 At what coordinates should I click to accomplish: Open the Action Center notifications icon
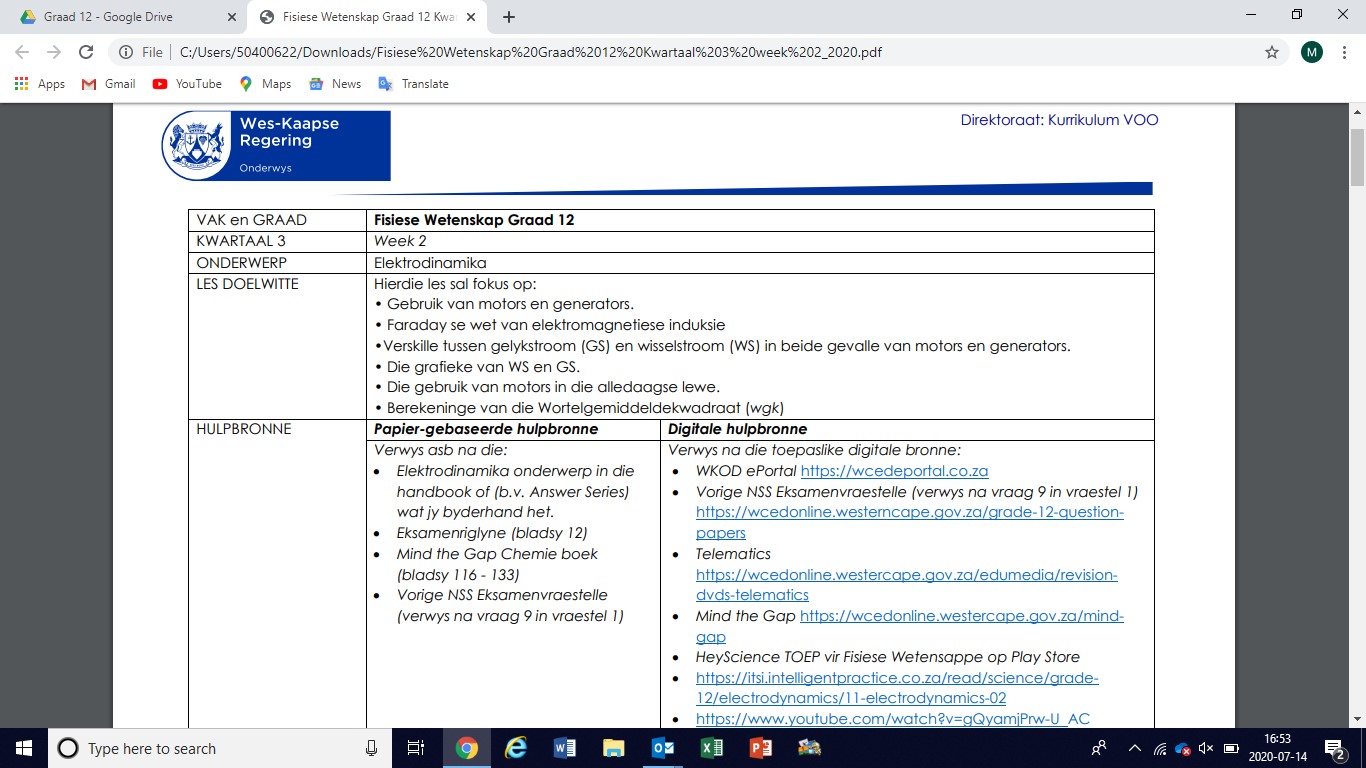point(1335,748)
